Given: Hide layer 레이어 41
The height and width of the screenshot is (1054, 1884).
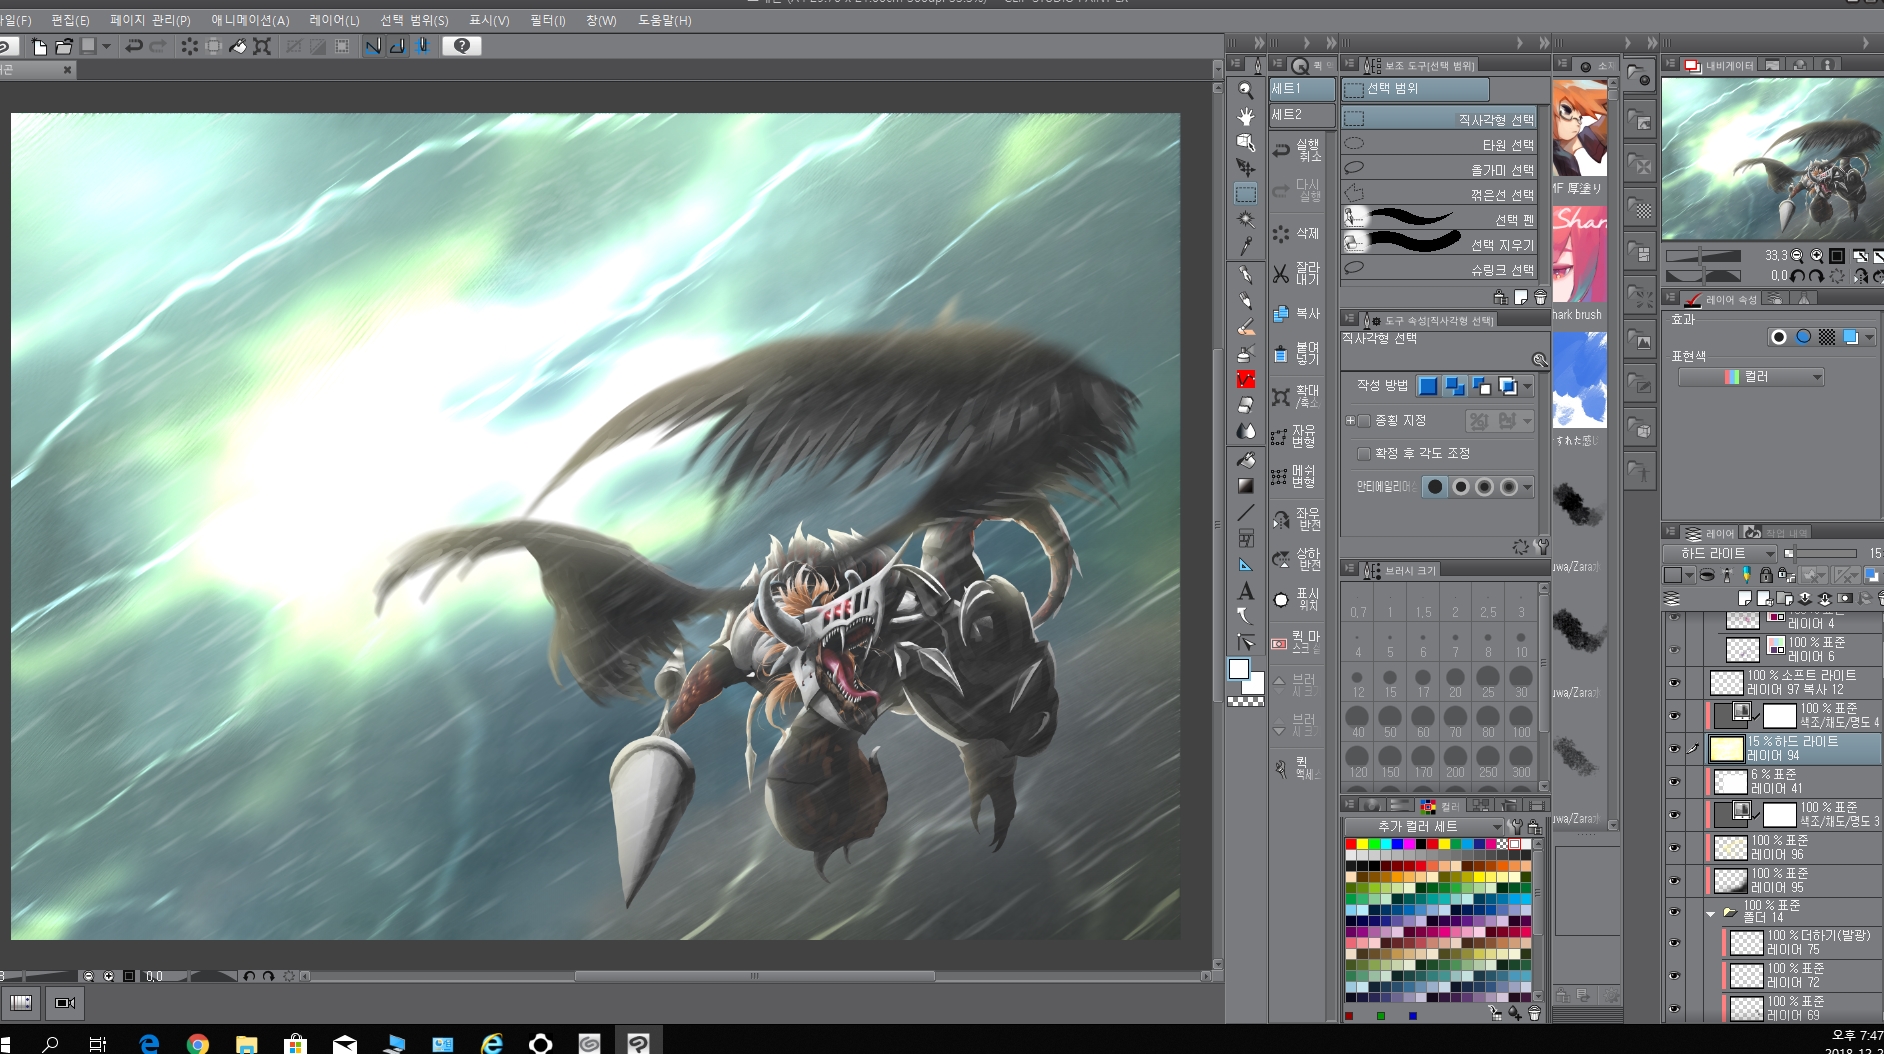Looking at the screenshot, I should coord(1674,781).
